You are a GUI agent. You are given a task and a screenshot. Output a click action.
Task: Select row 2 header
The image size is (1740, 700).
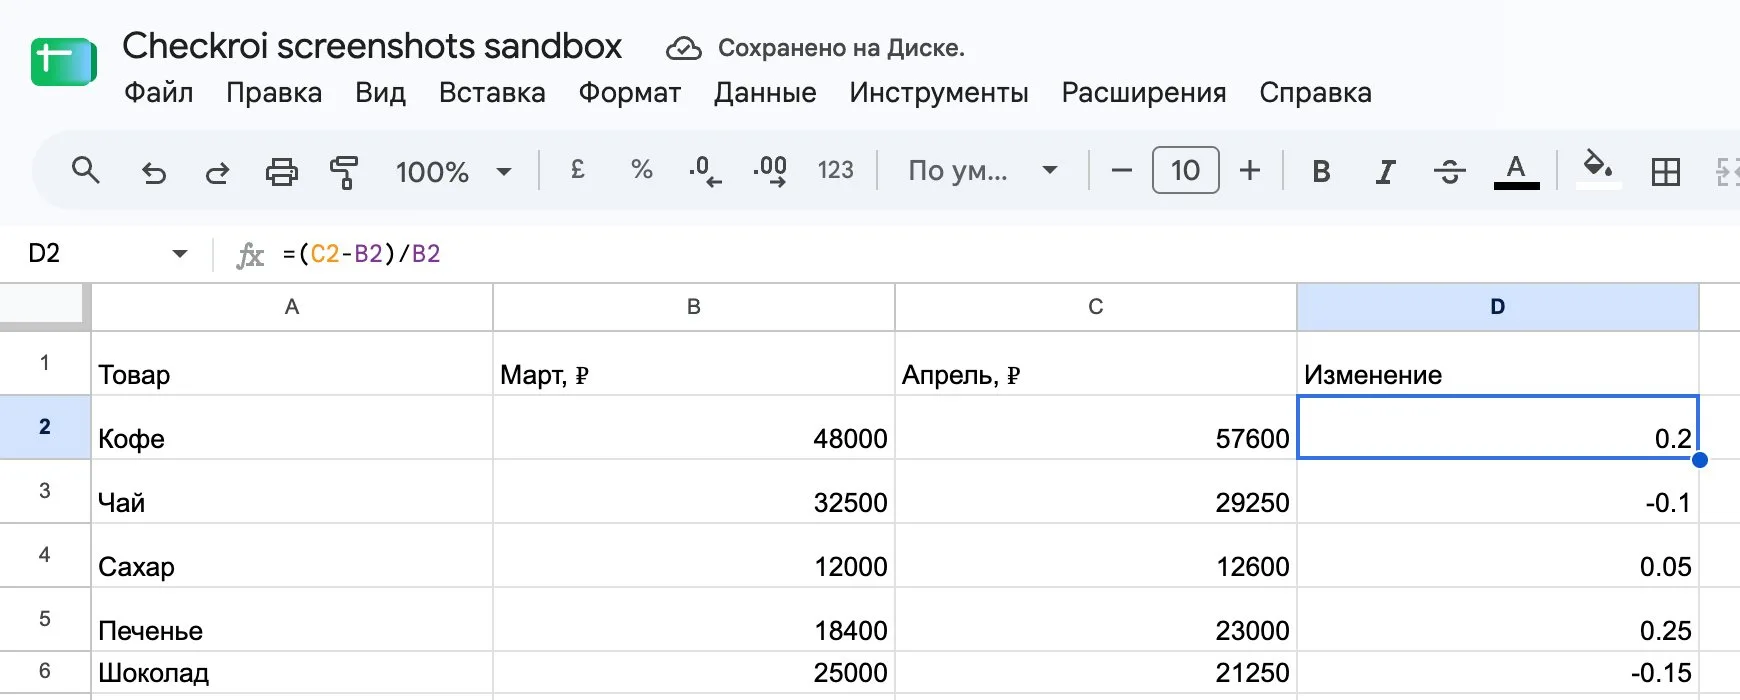tap(45, 427)
